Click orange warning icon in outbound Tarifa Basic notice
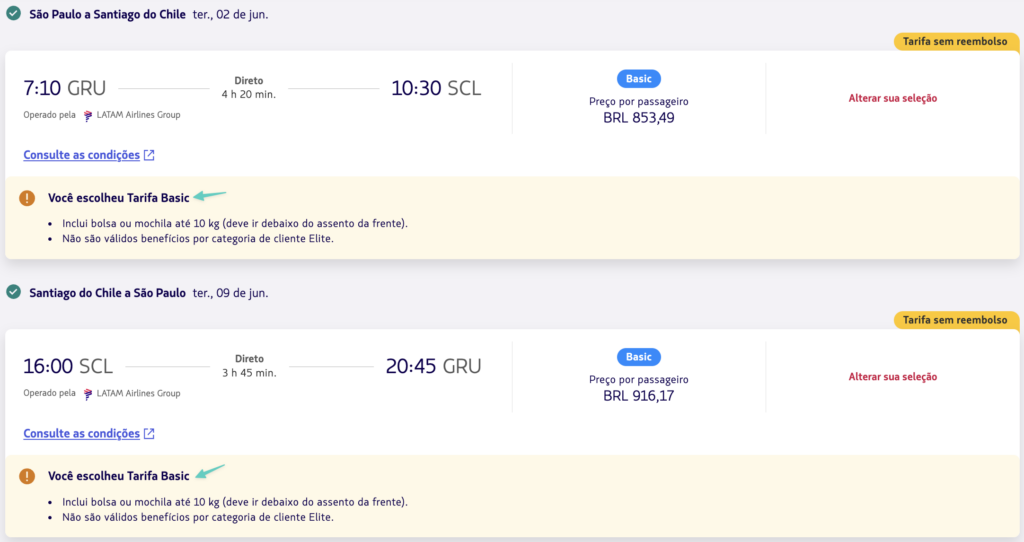The width and height of the screenshot is (1024, 542). click(26, 198)
